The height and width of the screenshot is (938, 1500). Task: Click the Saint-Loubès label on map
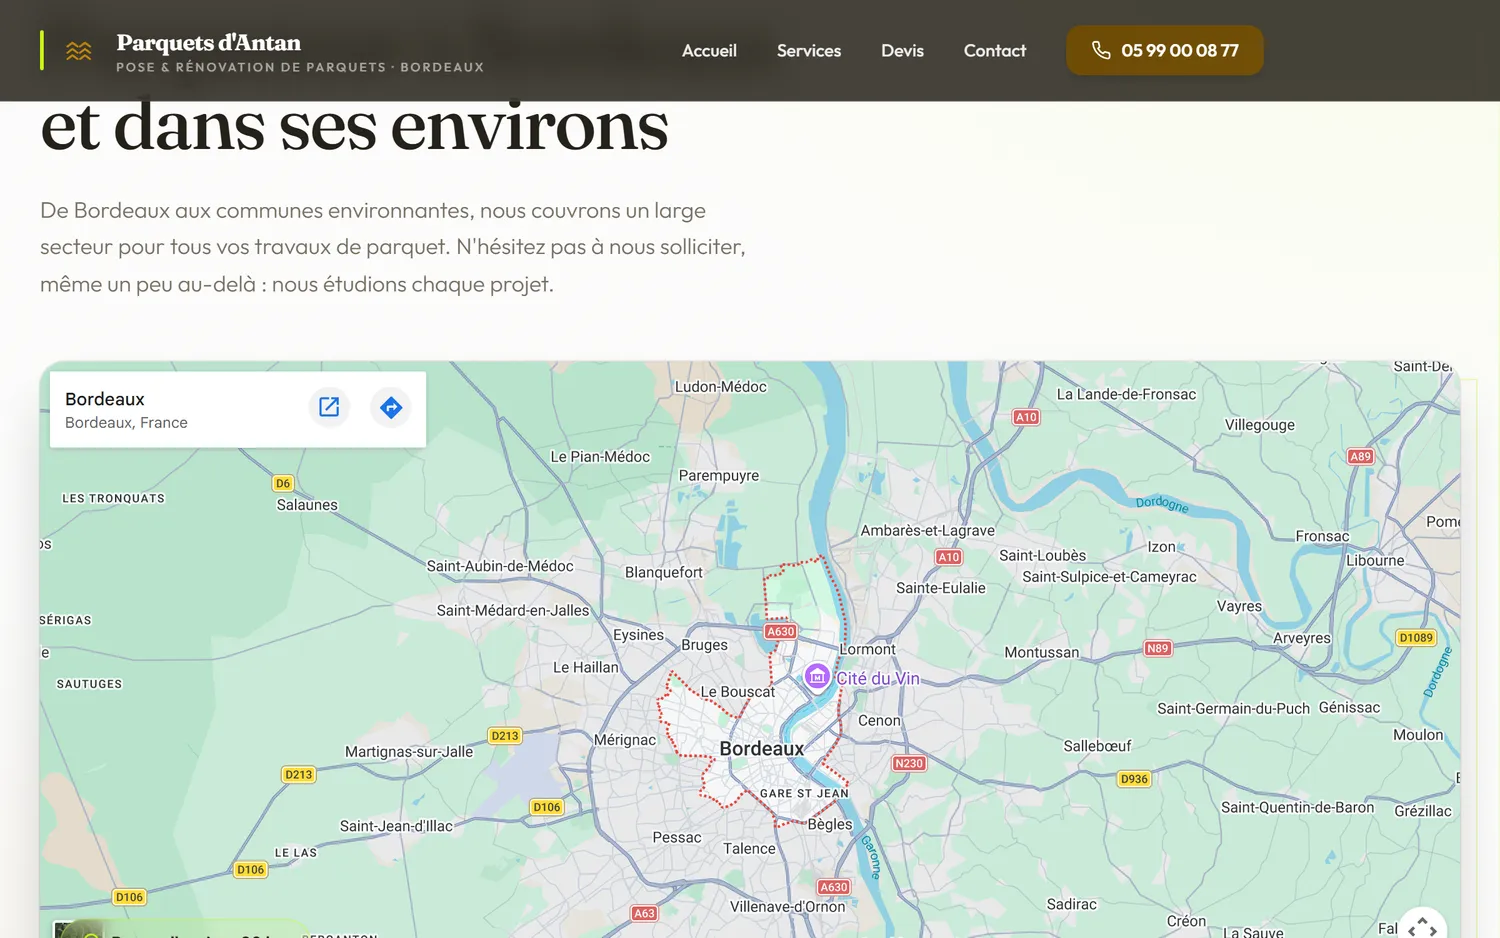pyautogui.click(x=1043, y=556)
